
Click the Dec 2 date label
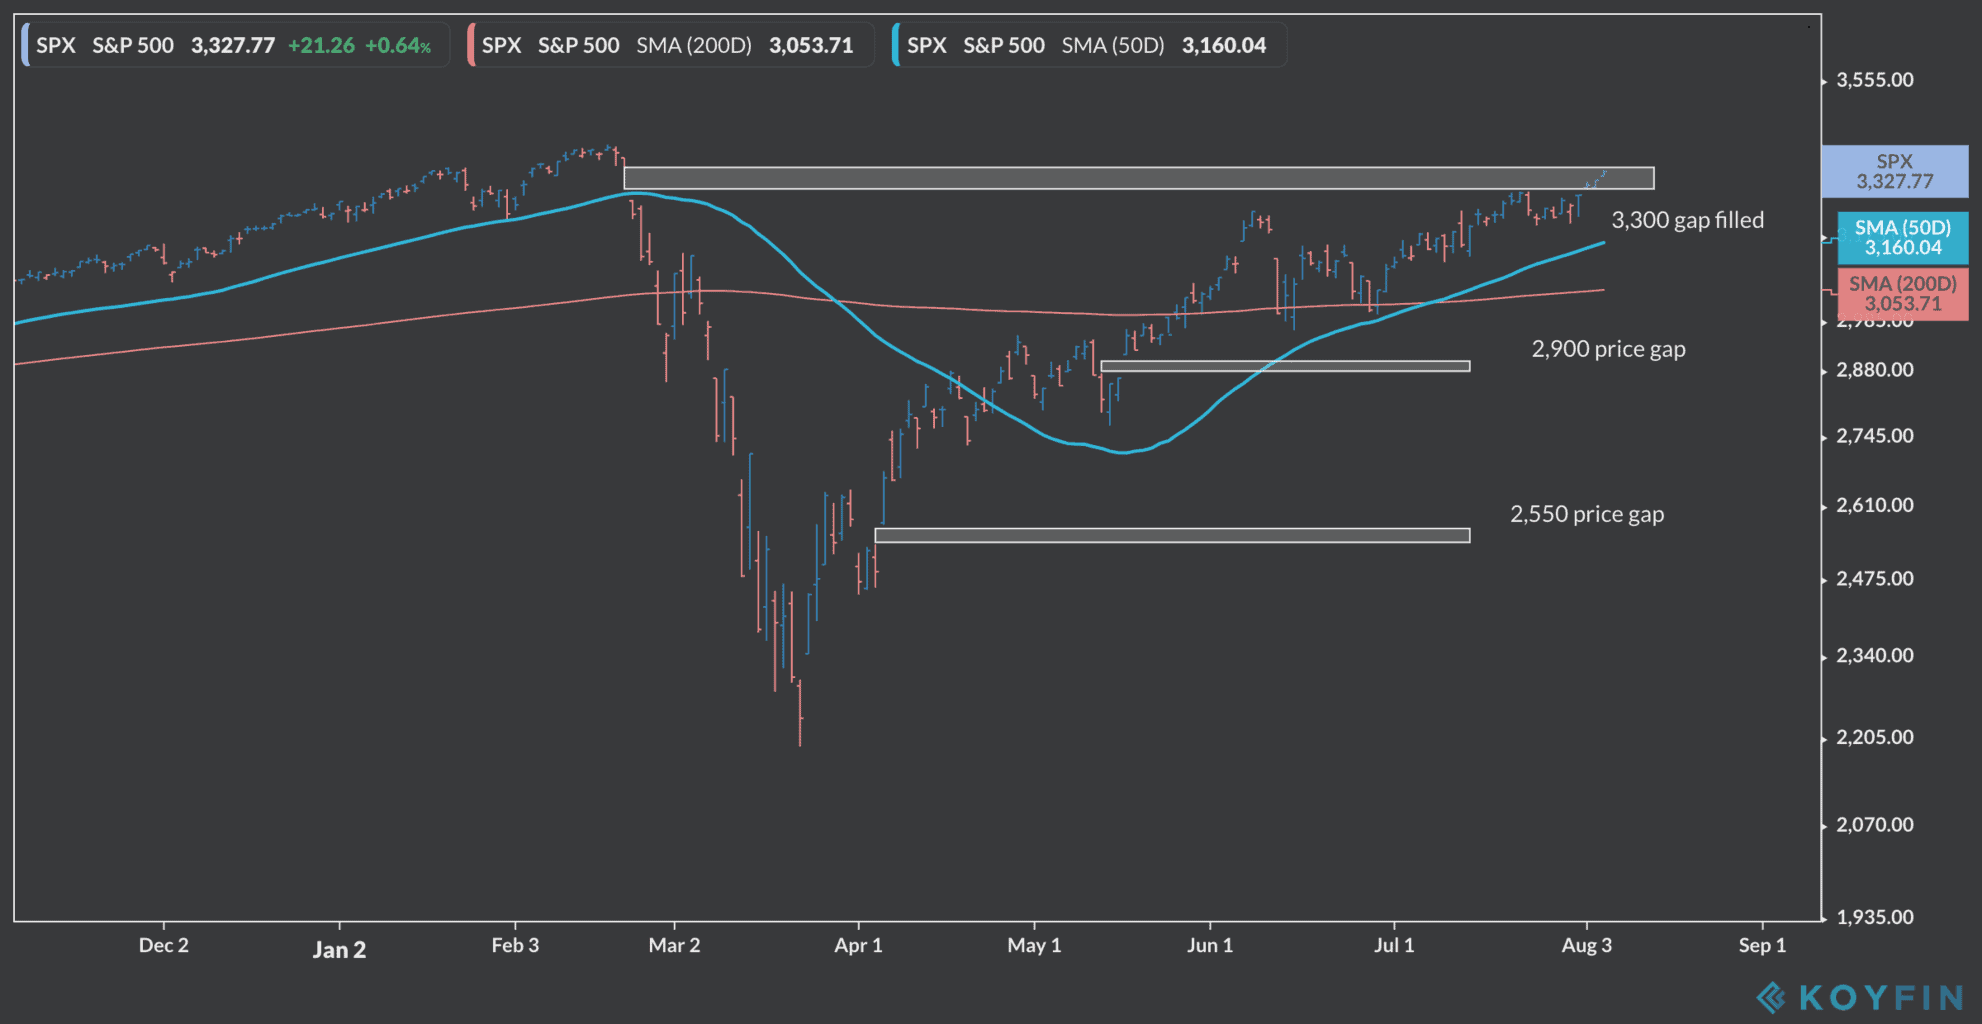point(164,945)
